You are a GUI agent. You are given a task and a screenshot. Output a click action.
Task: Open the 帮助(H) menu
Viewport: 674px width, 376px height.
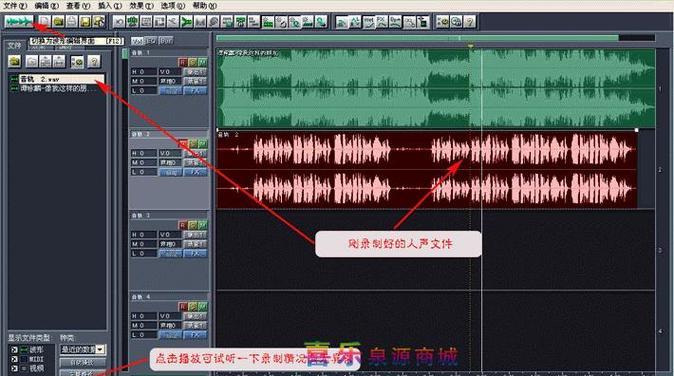tap(204, 6)
